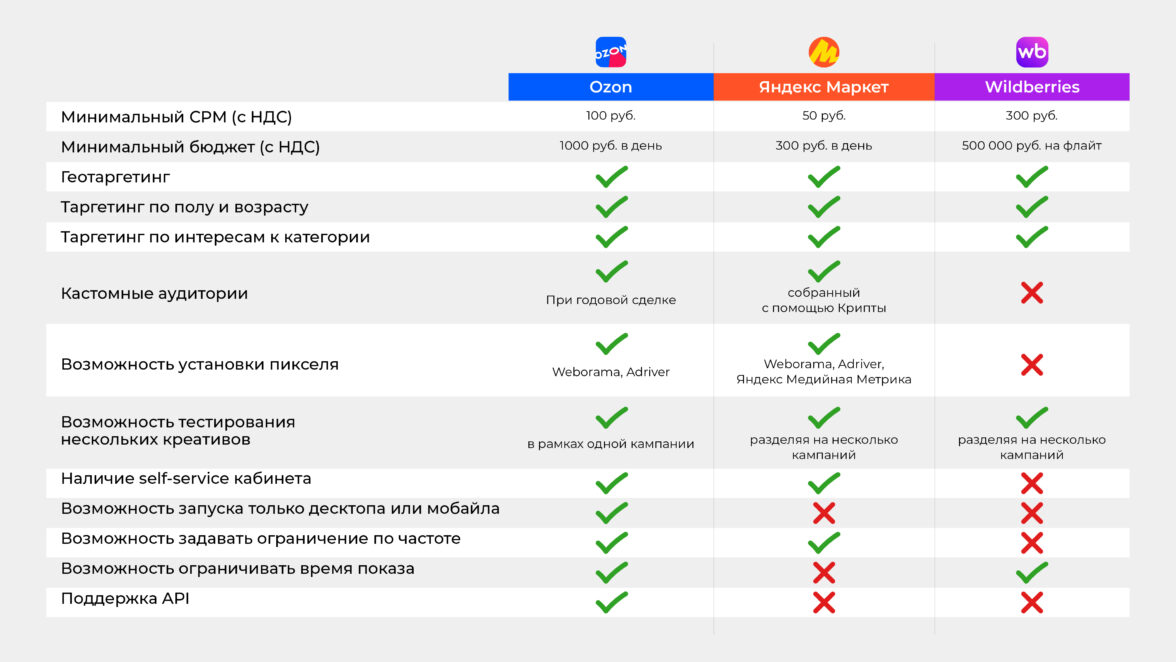This screenshot has width=1176, height=662.
Task: Click the Яндекс Маркет logo icon
Action: (824, 52)
